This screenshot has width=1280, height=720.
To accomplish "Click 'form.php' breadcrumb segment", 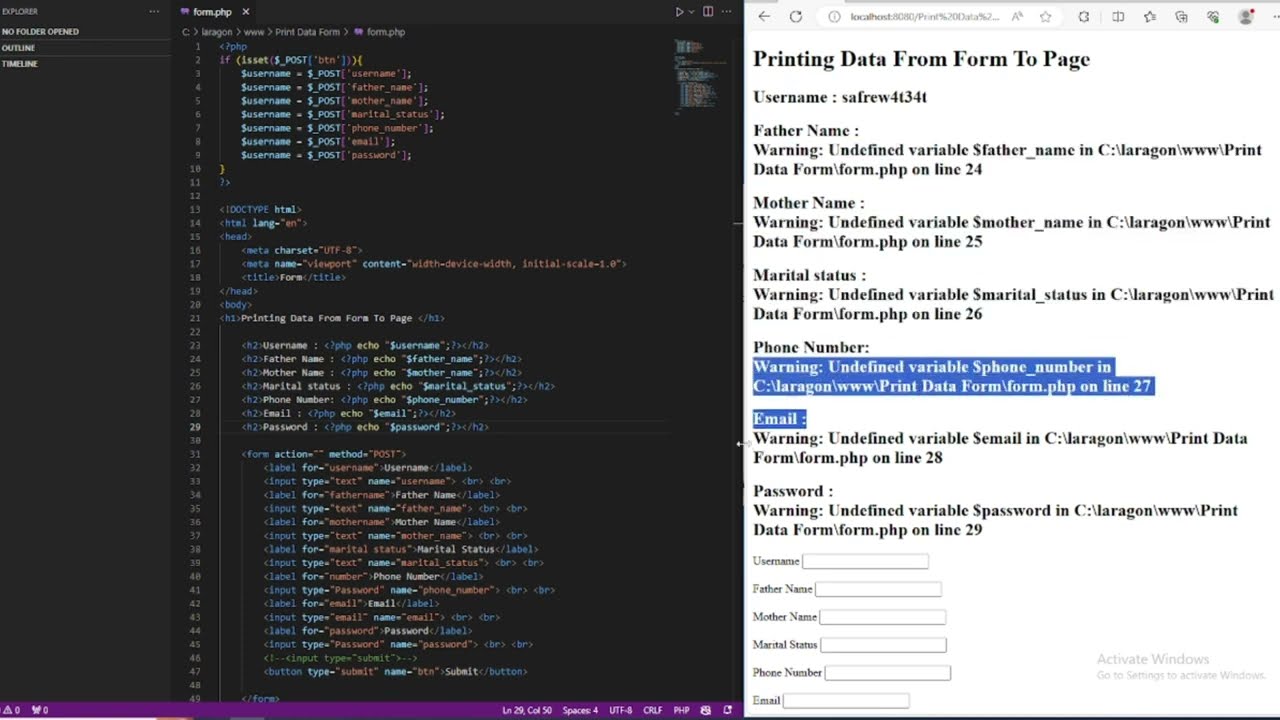I will click(385, 32).
